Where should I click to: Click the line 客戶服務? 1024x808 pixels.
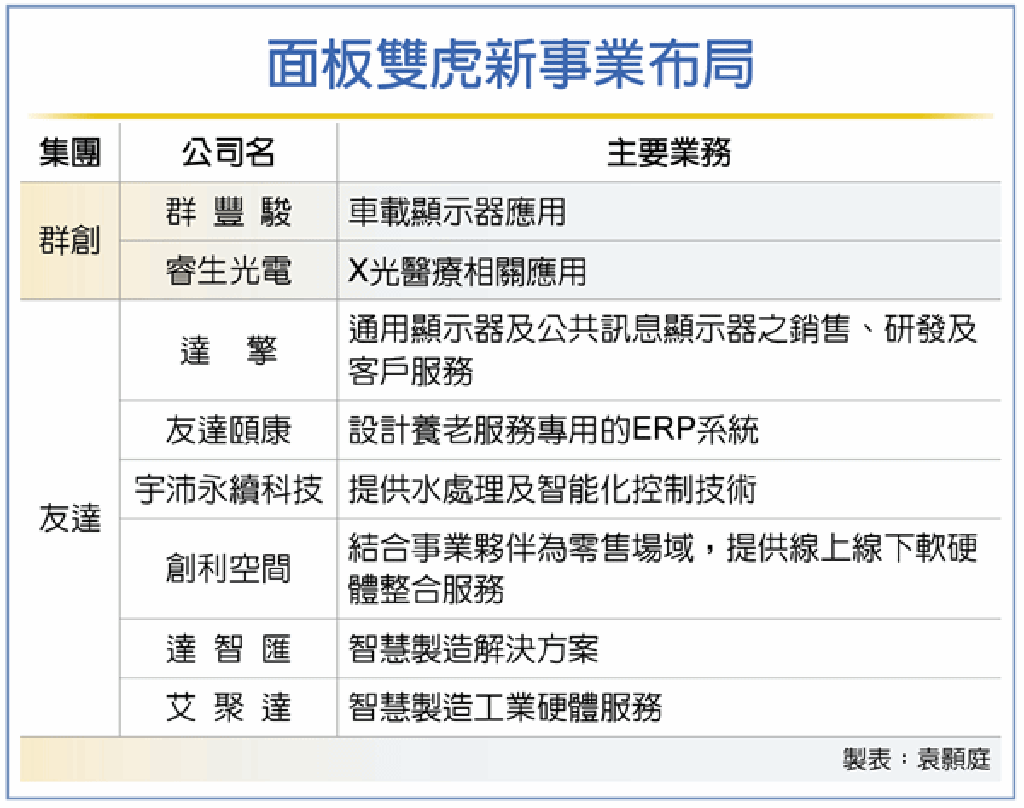411,372
